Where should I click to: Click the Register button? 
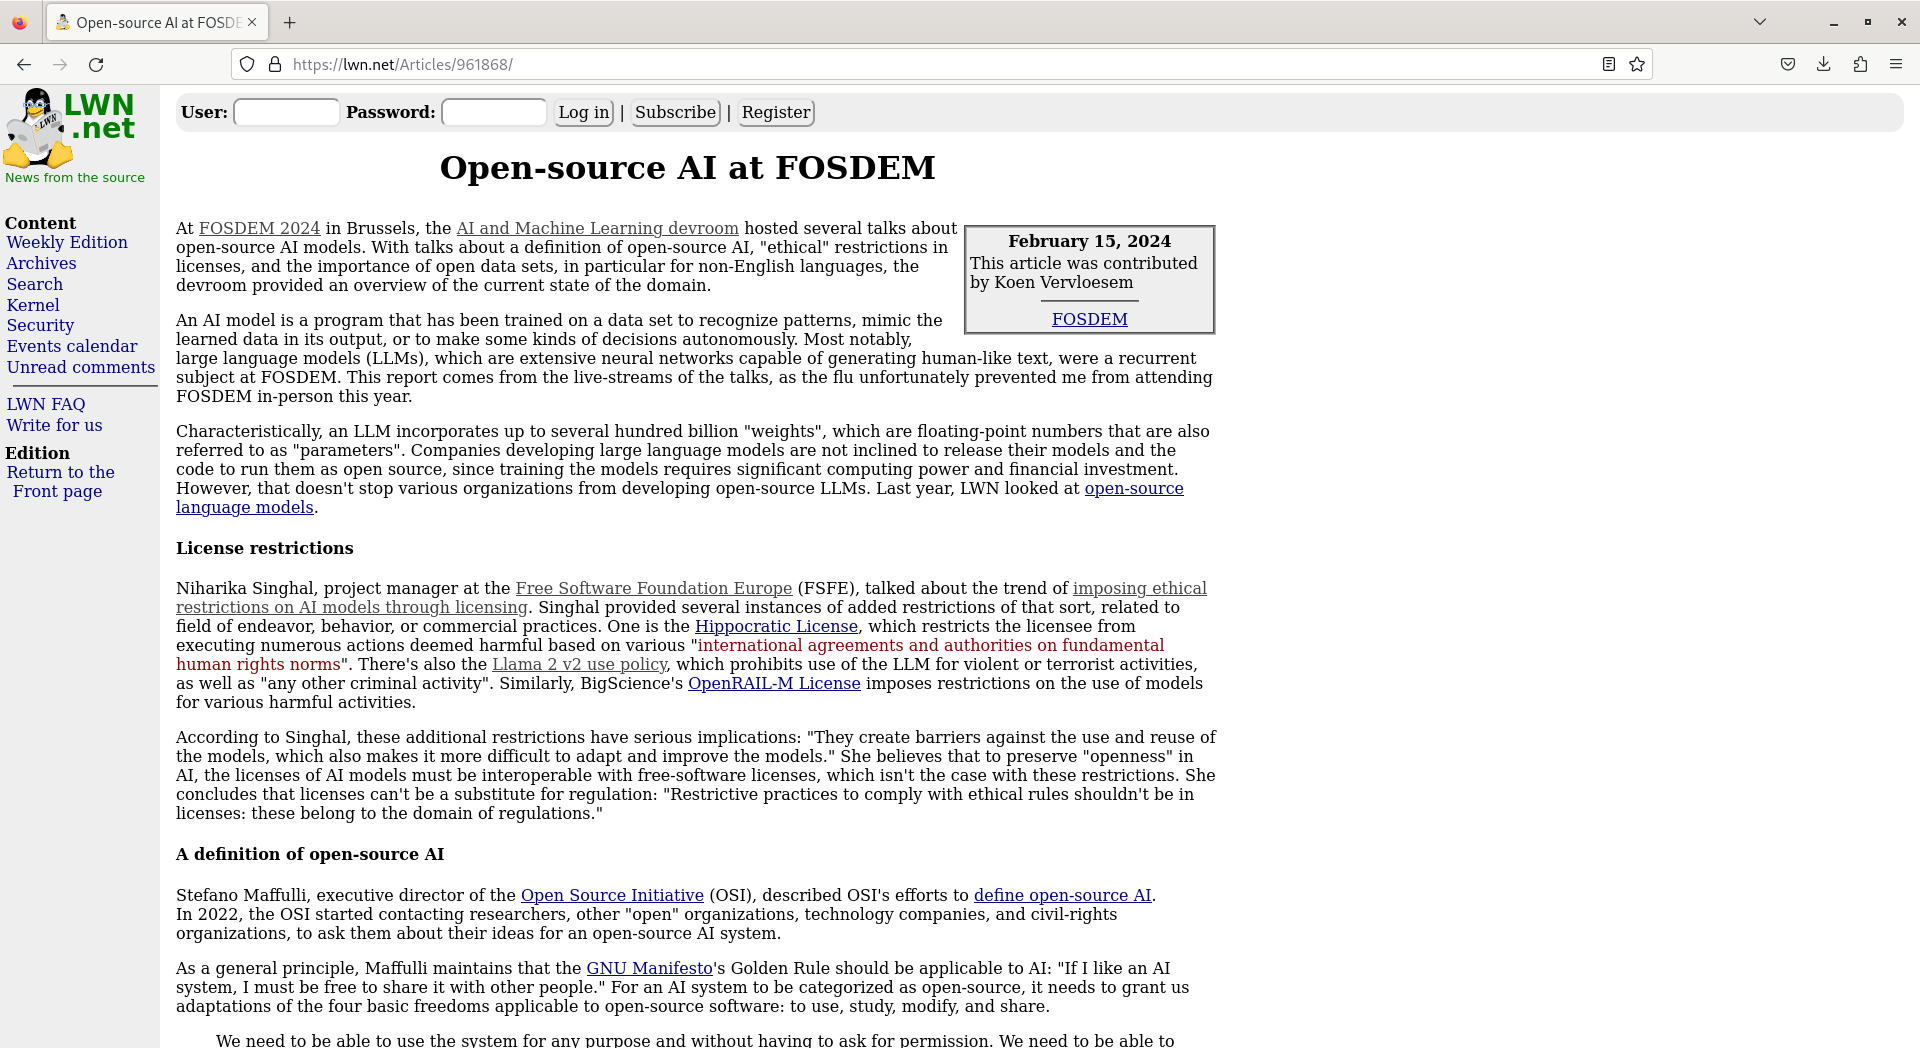pos(776,112)
